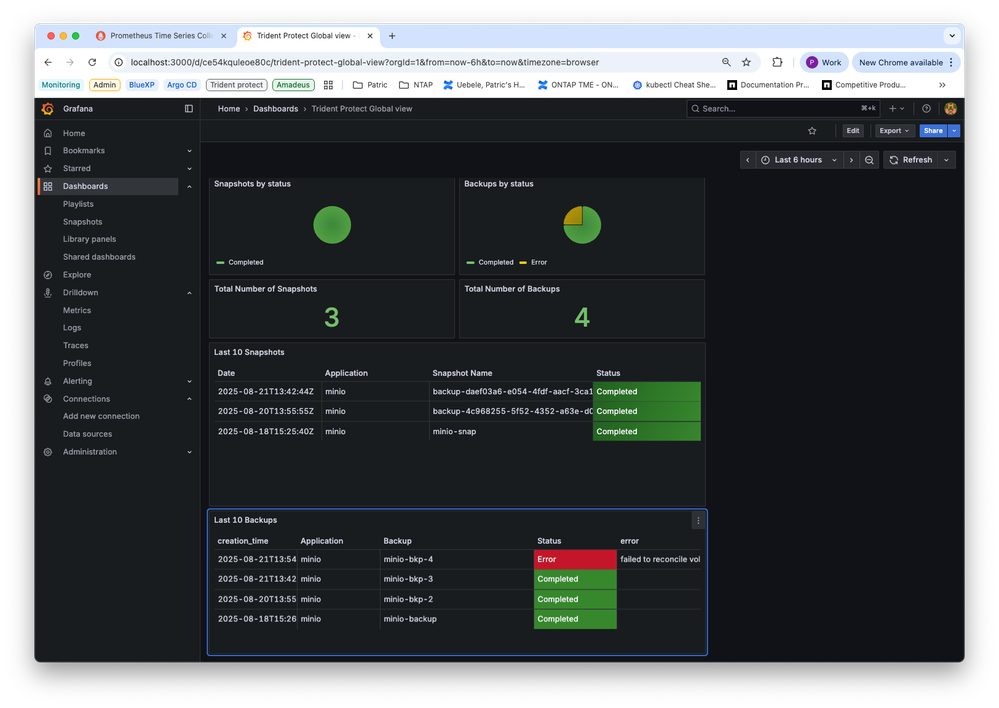Screen dimensions: 999x708
Task: Mark dashboard as favorite with star icon
Action: 812,131
